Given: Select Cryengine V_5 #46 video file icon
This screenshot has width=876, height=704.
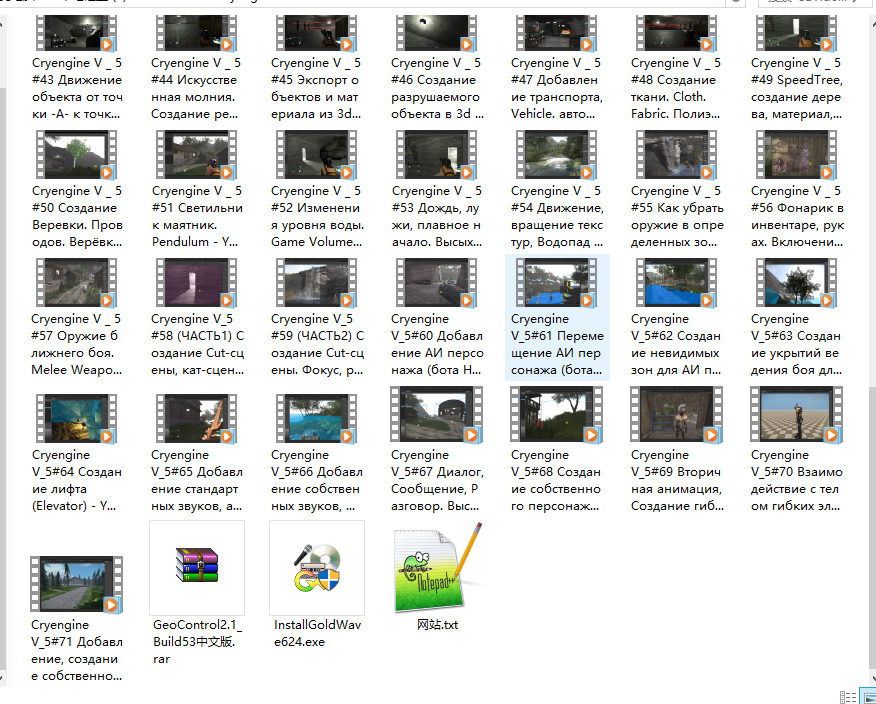Looking at the screenshot, I should point(436,33).
